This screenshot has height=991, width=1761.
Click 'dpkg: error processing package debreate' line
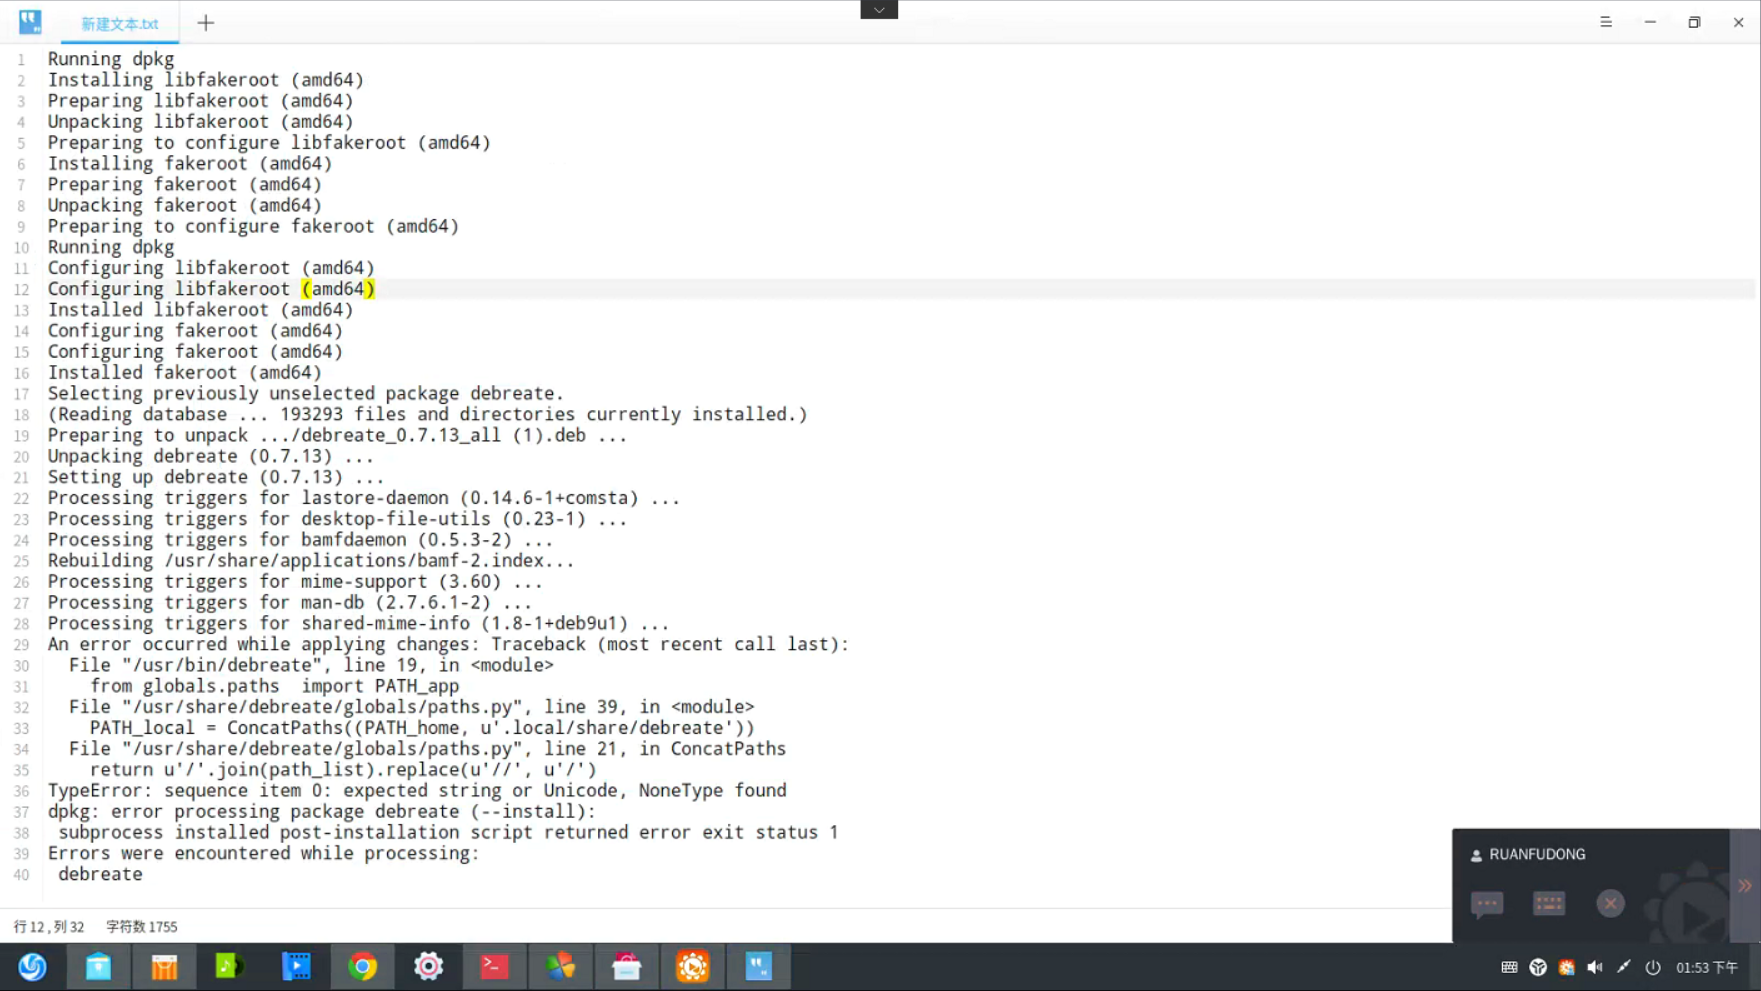pos(322,812)
